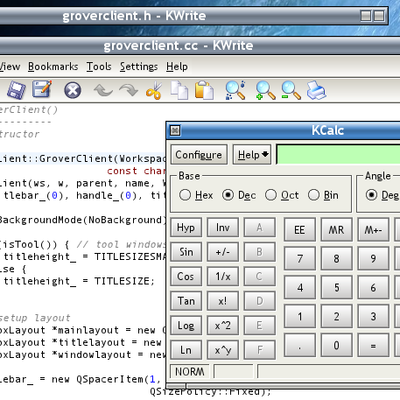Click the Zoom In magnifier icon

[265, 90]
